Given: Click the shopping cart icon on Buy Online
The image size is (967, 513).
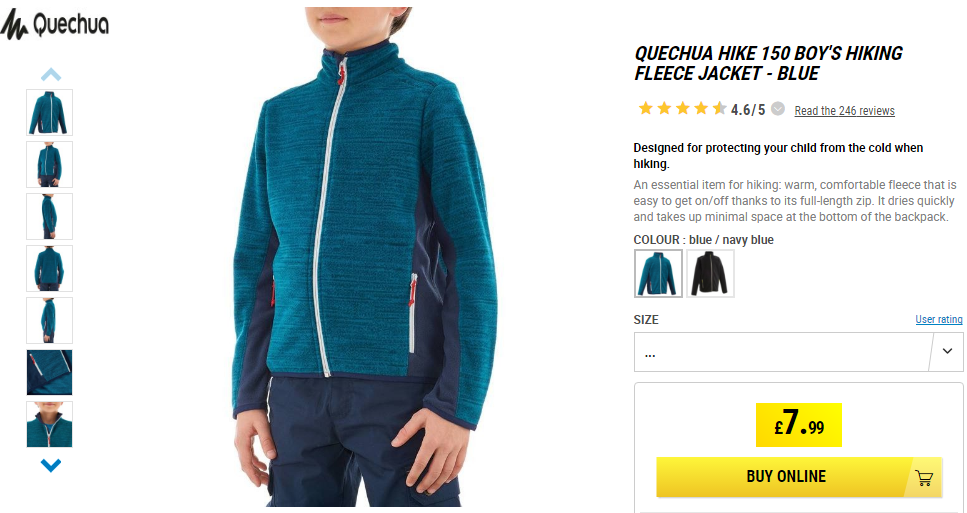Looking at the screenshot, I should tap(924, 477).
